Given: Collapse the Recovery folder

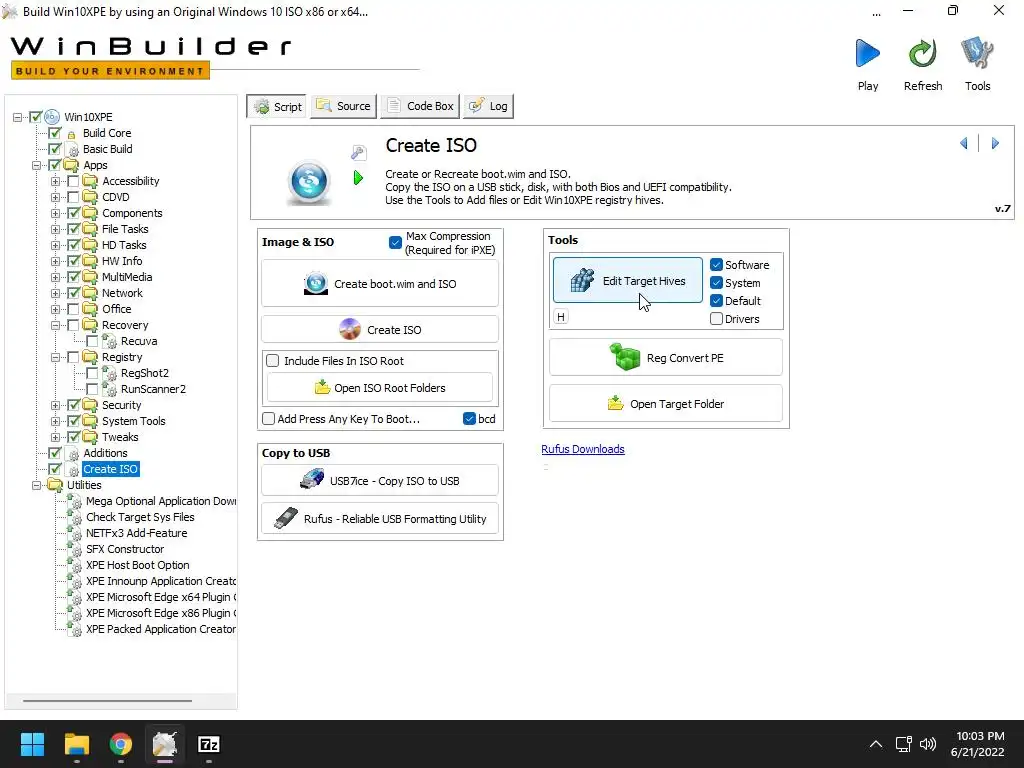Looking at the screenshot, I should (55, 325).
